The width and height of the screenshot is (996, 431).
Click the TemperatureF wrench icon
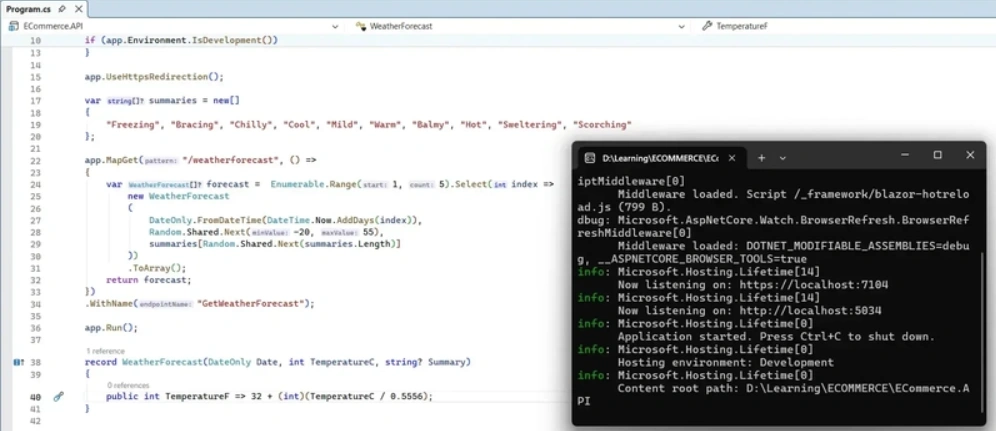(706, 27)
